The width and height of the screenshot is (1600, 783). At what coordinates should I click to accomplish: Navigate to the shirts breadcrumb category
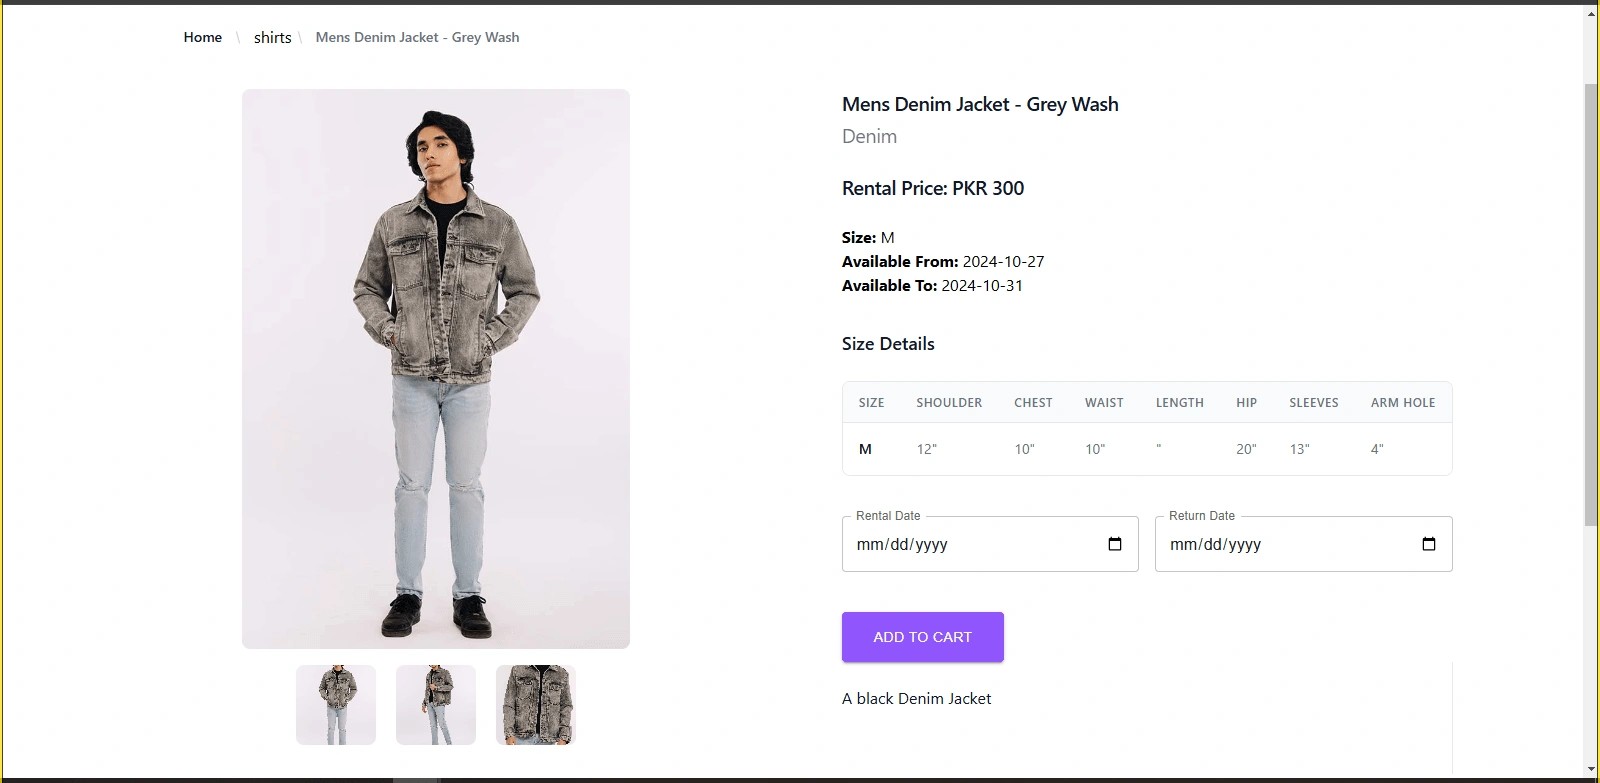272,37
